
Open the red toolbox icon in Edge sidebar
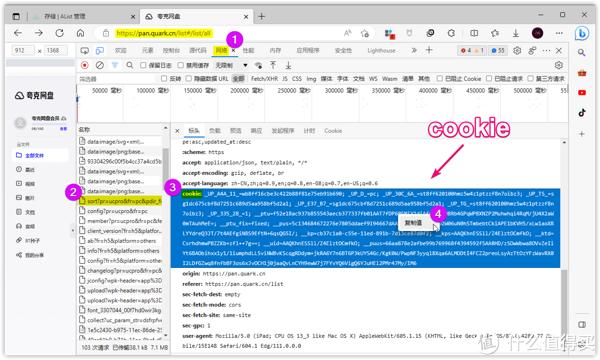(x=582, y=73)
